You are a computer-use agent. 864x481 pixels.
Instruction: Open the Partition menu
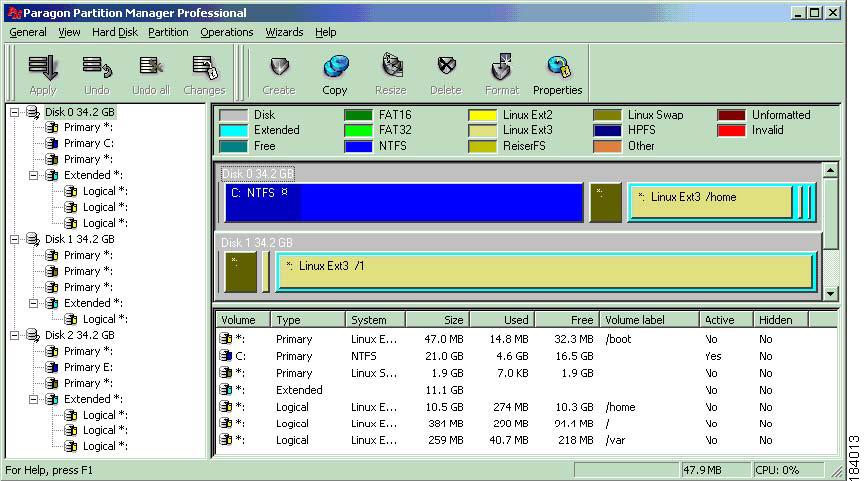[168, 33]
